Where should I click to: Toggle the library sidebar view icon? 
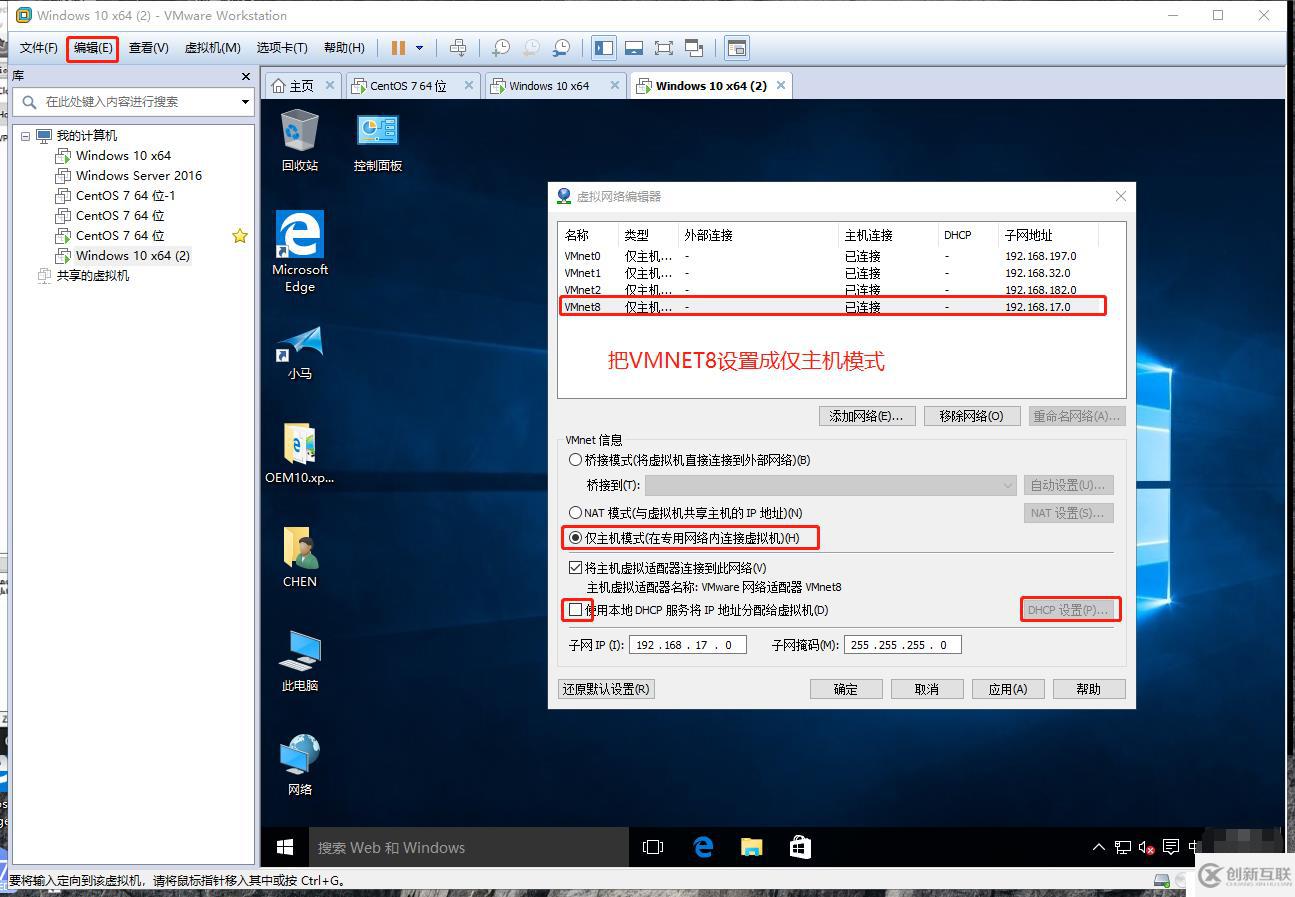click(x=604, y=48)
